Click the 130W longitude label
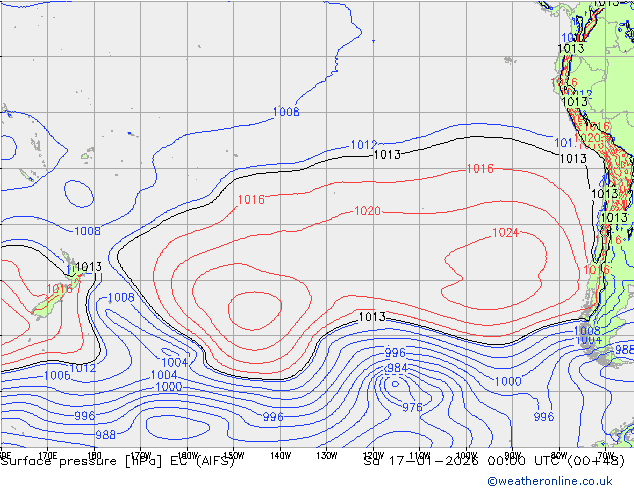 (x=326, y=456)
